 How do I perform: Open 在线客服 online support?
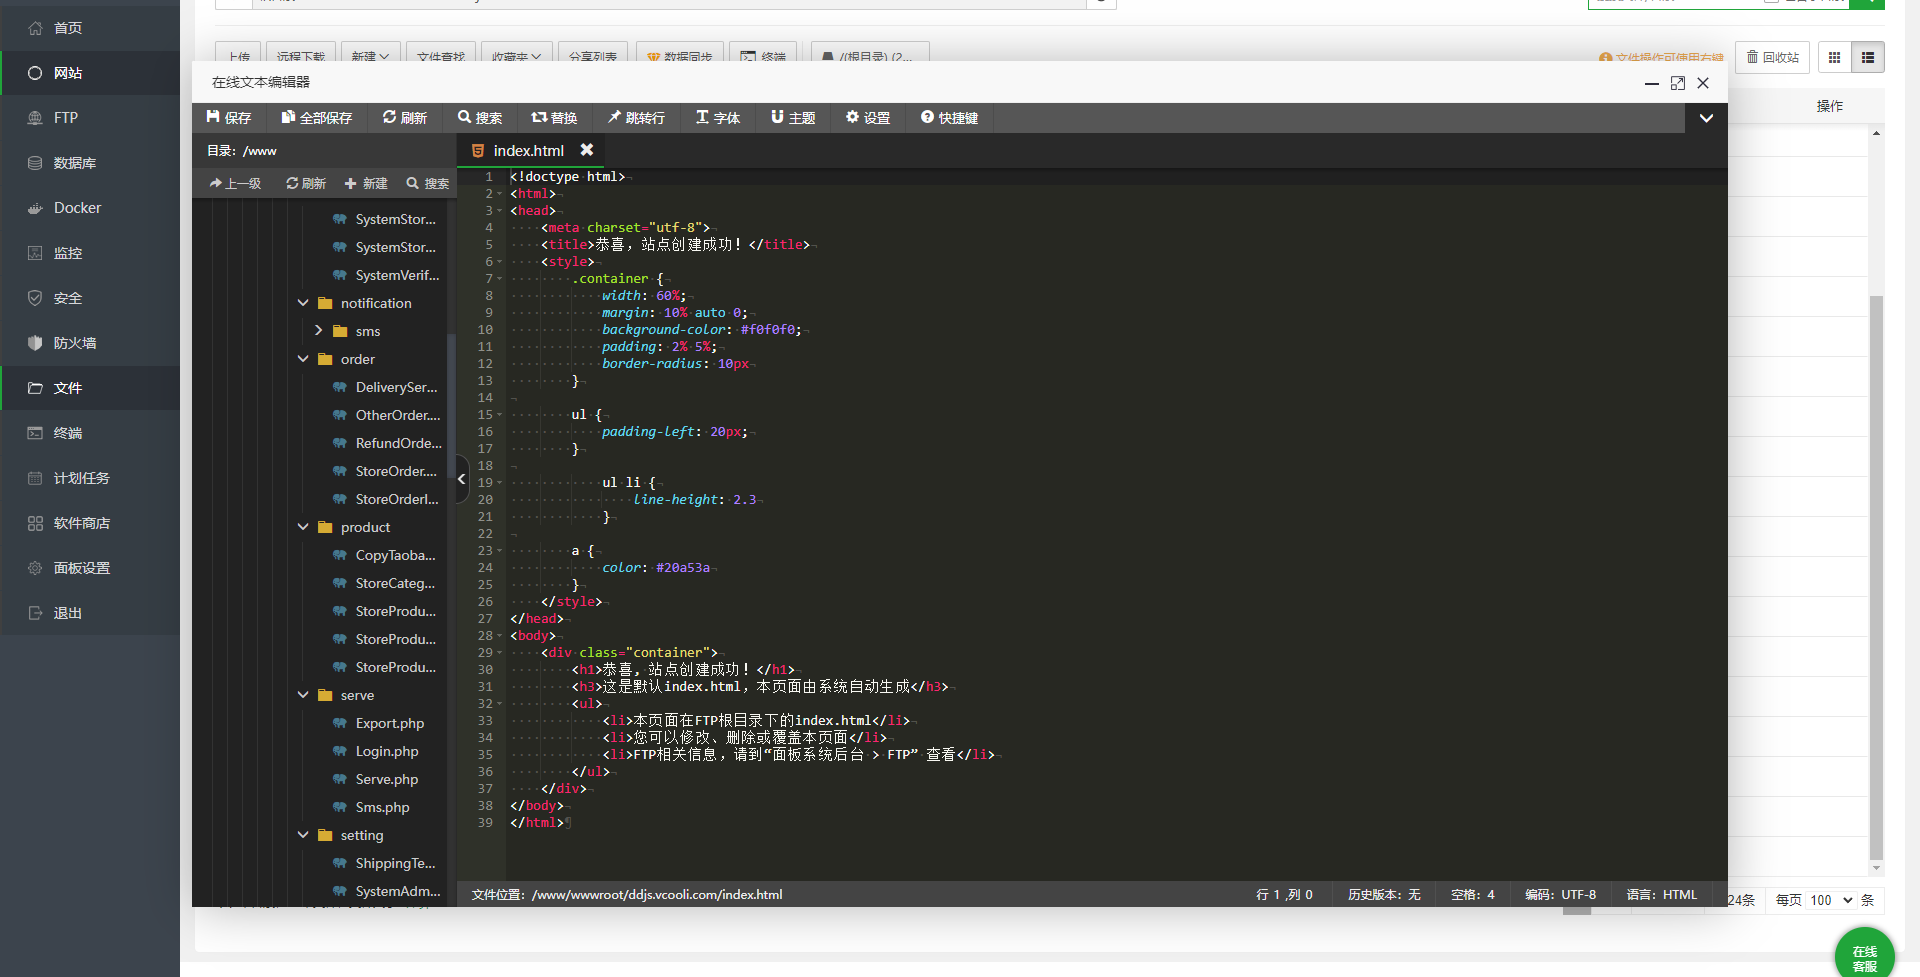(1865, 955)
